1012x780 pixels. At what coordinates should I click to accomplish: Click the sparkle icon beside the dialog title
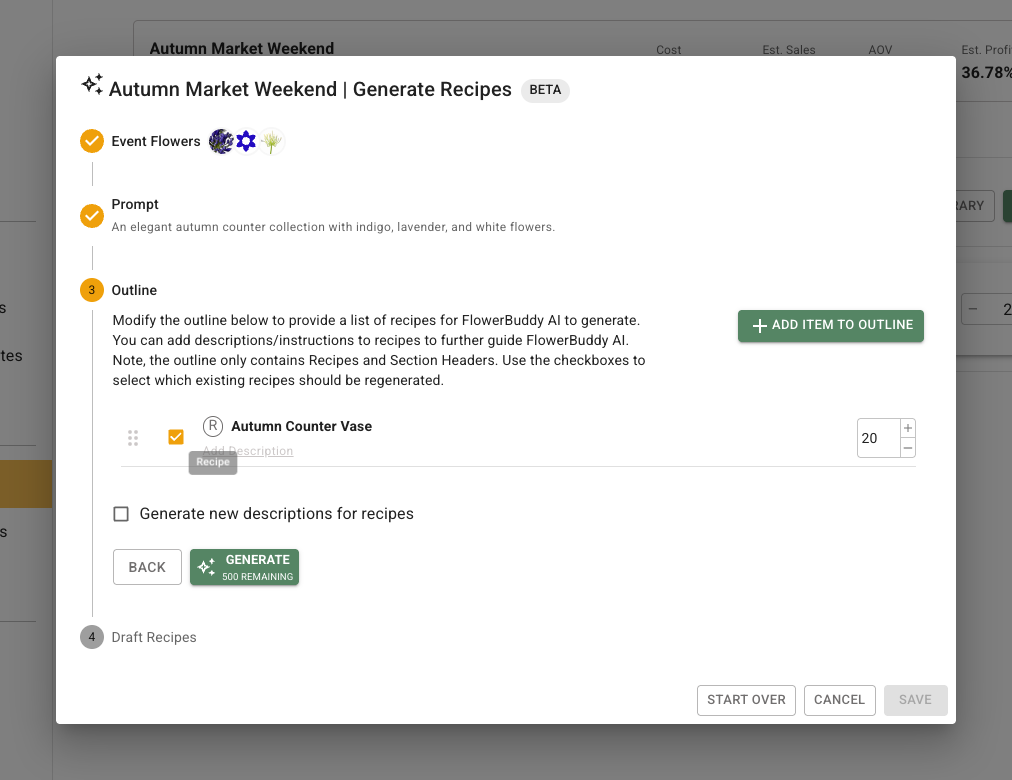point(92,85)
